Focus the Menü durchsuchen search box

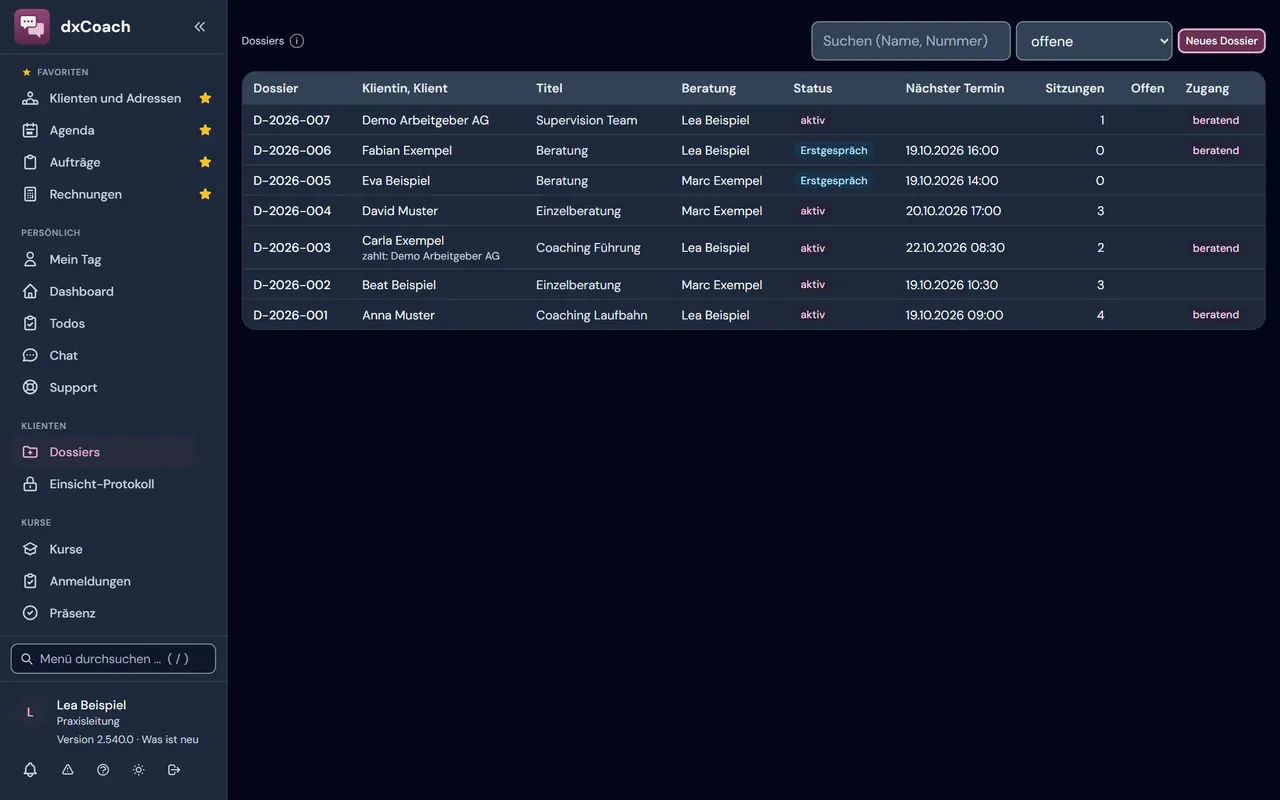(x=113, y=659)
